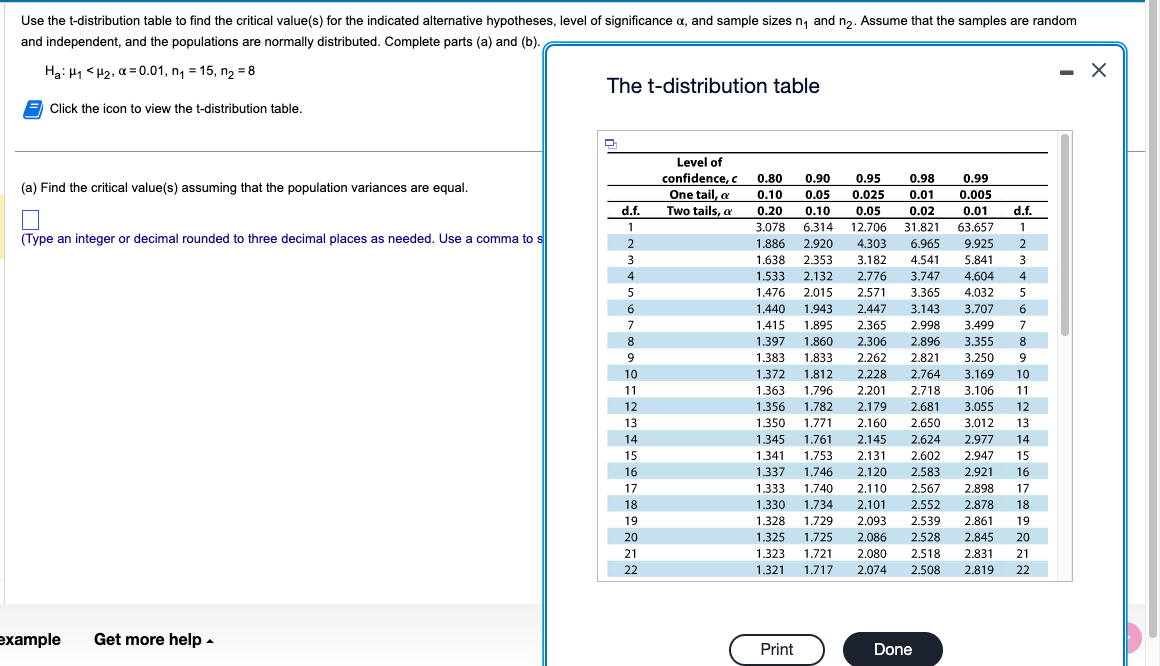This screenshot has height=666, width=1160.
Task: Select table value 3.078 in row 1
Action: pyautogui.click(x=770, y=227)
